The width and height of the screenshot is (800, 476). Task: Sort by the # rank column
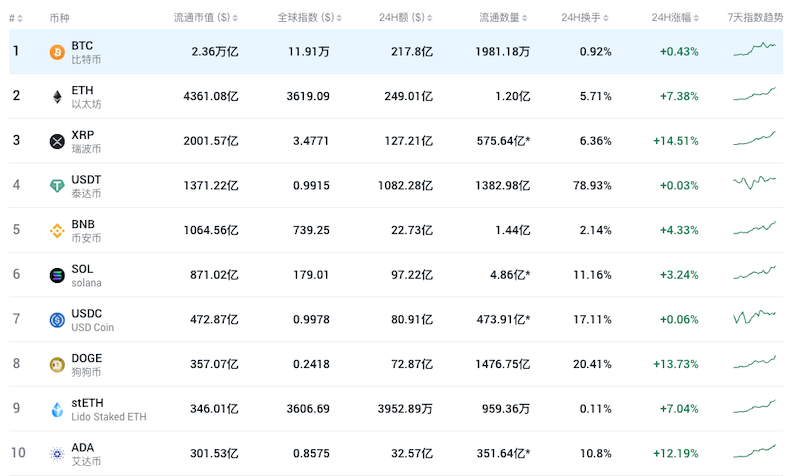12,18
